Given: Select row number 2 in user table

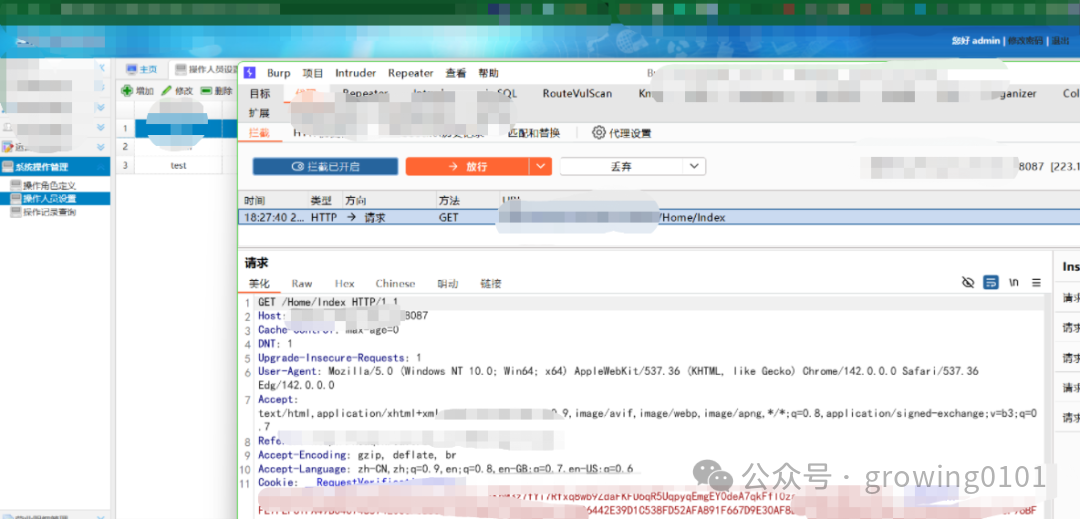Looking at the screenshot, I should 125,147.
